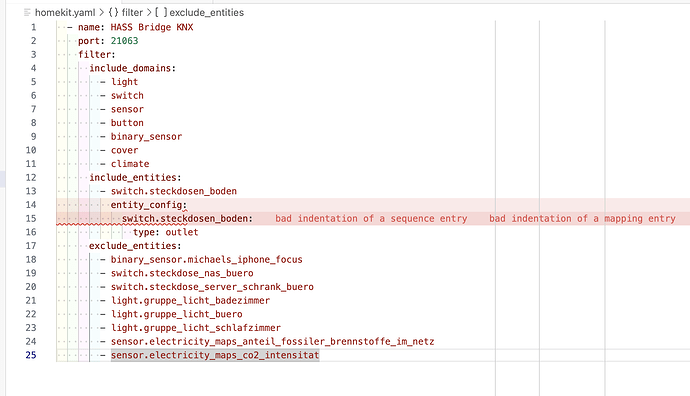The image size is (690, 396).
Task: Click the brackets icon before exclude_entities
Action: [x=161, y=12]
